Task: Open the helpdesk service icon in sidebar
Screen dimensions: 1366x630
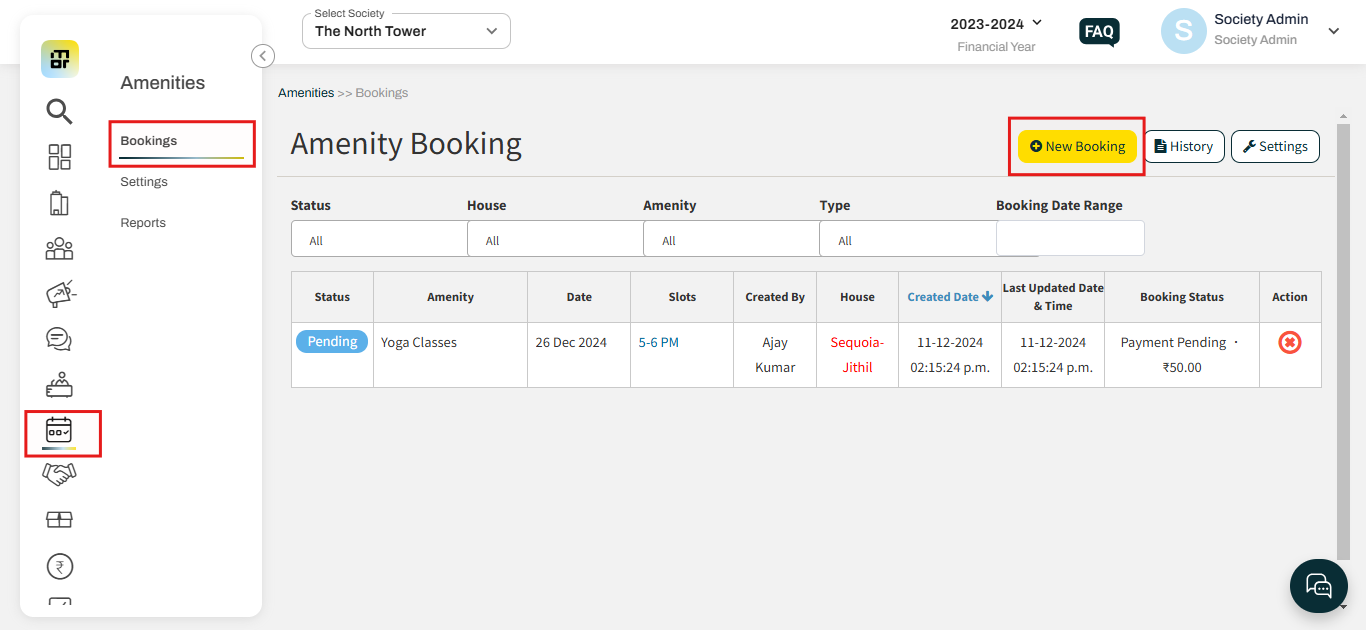Action: point(60,385)
